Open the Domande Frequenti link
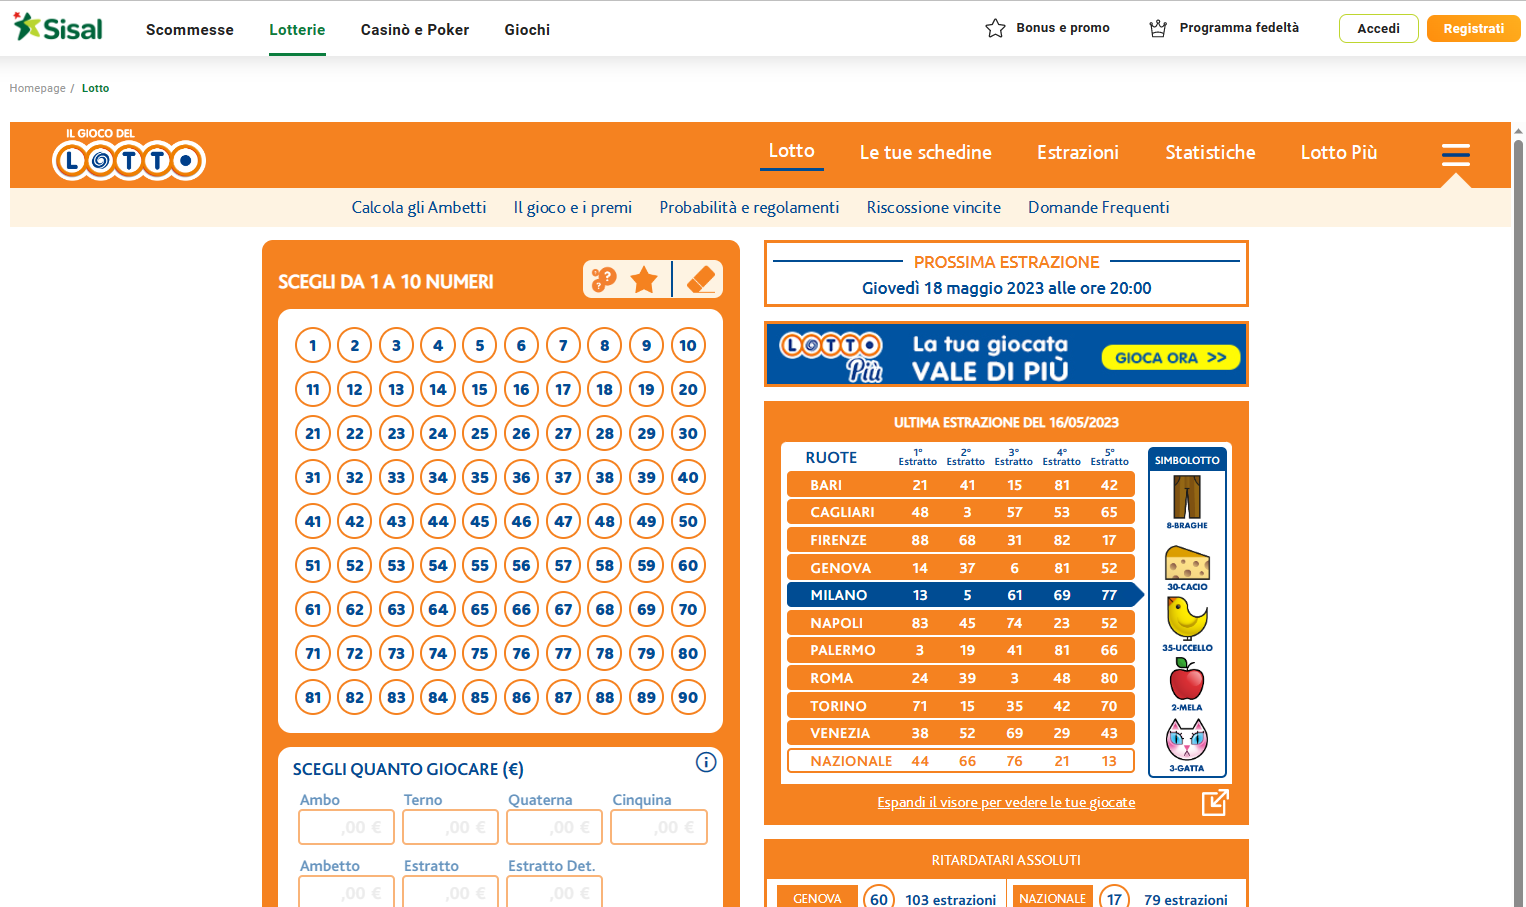1526x907 pixels. click(x=1099, y=207)
